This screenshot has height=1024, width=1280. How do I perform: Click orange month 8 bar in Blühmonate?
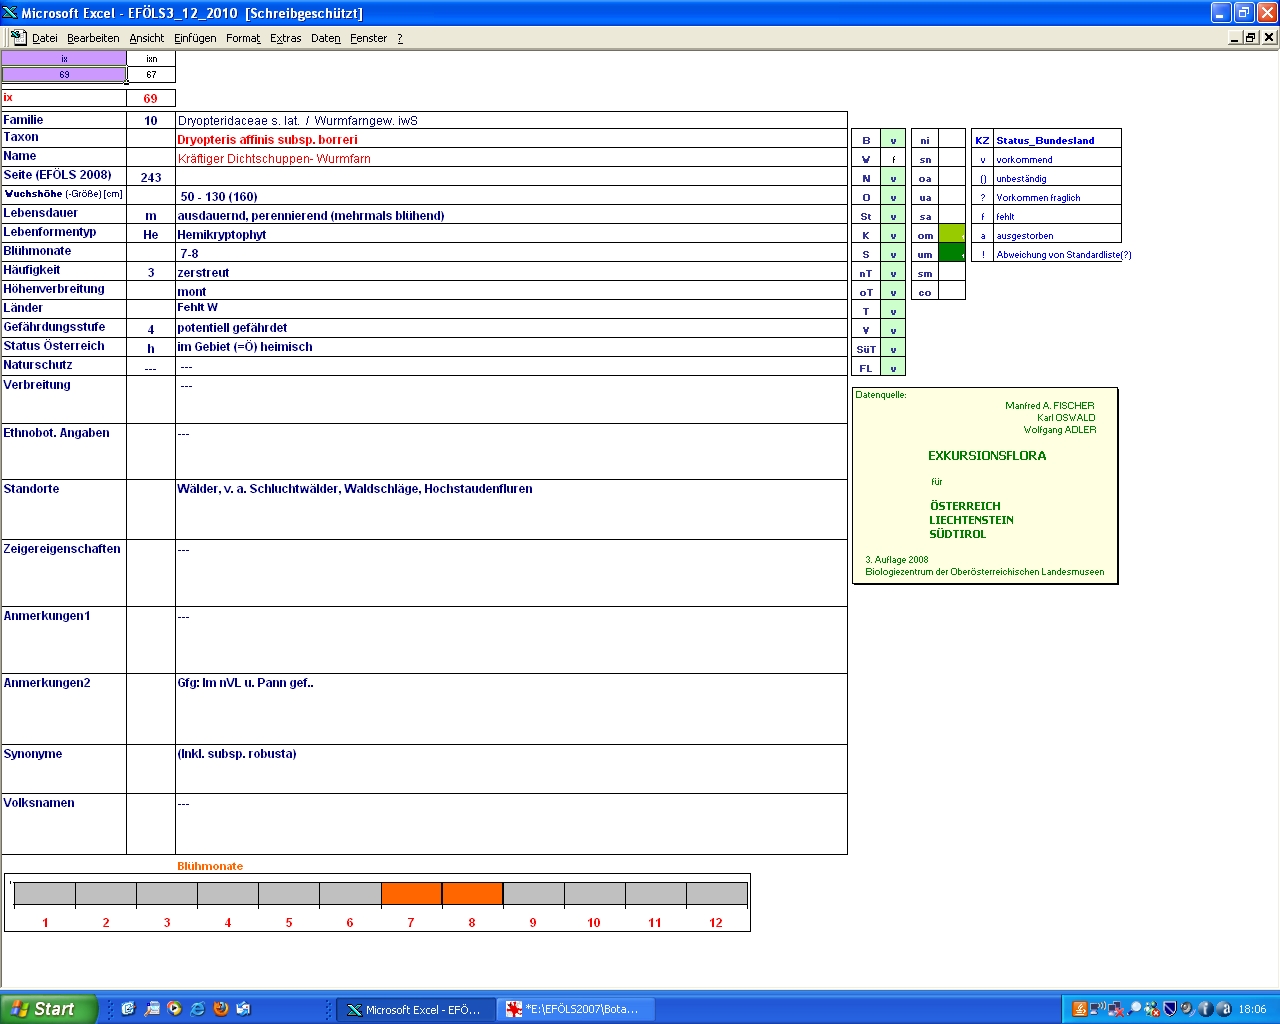pos(472,894)
